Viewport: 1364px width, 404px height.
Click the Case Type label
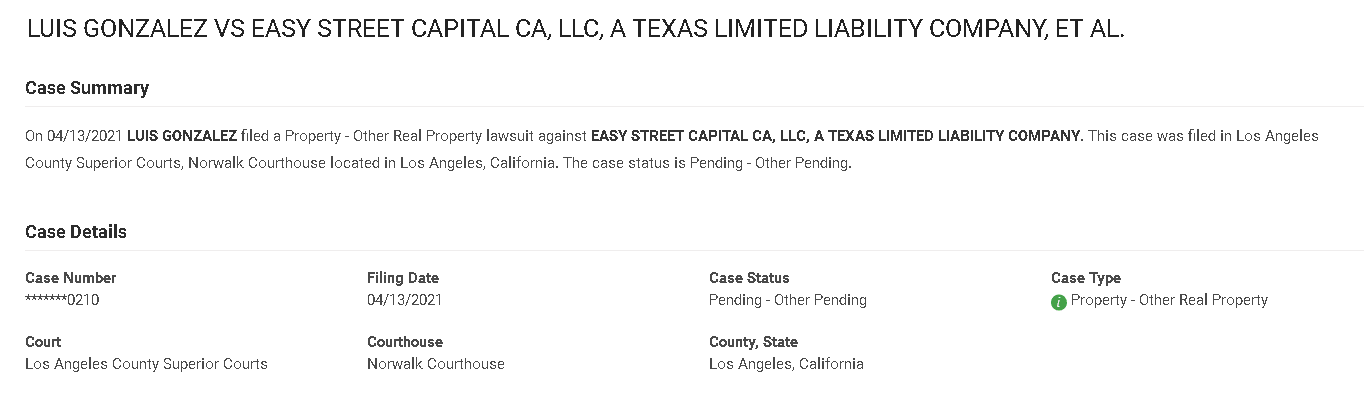click(1086, 278)
